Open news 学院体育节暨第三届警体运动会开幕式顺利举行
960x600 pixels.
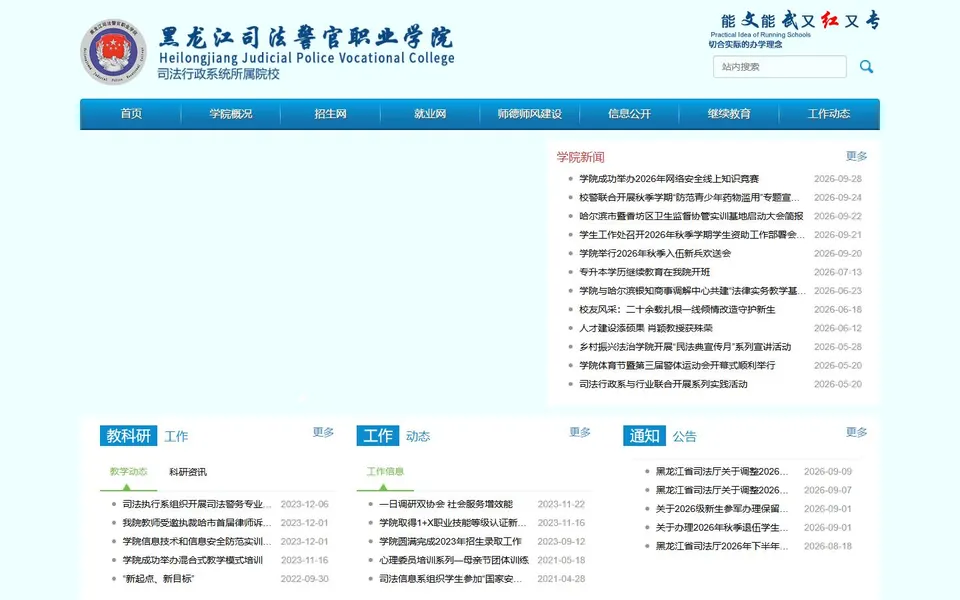[x=677, y=366]
